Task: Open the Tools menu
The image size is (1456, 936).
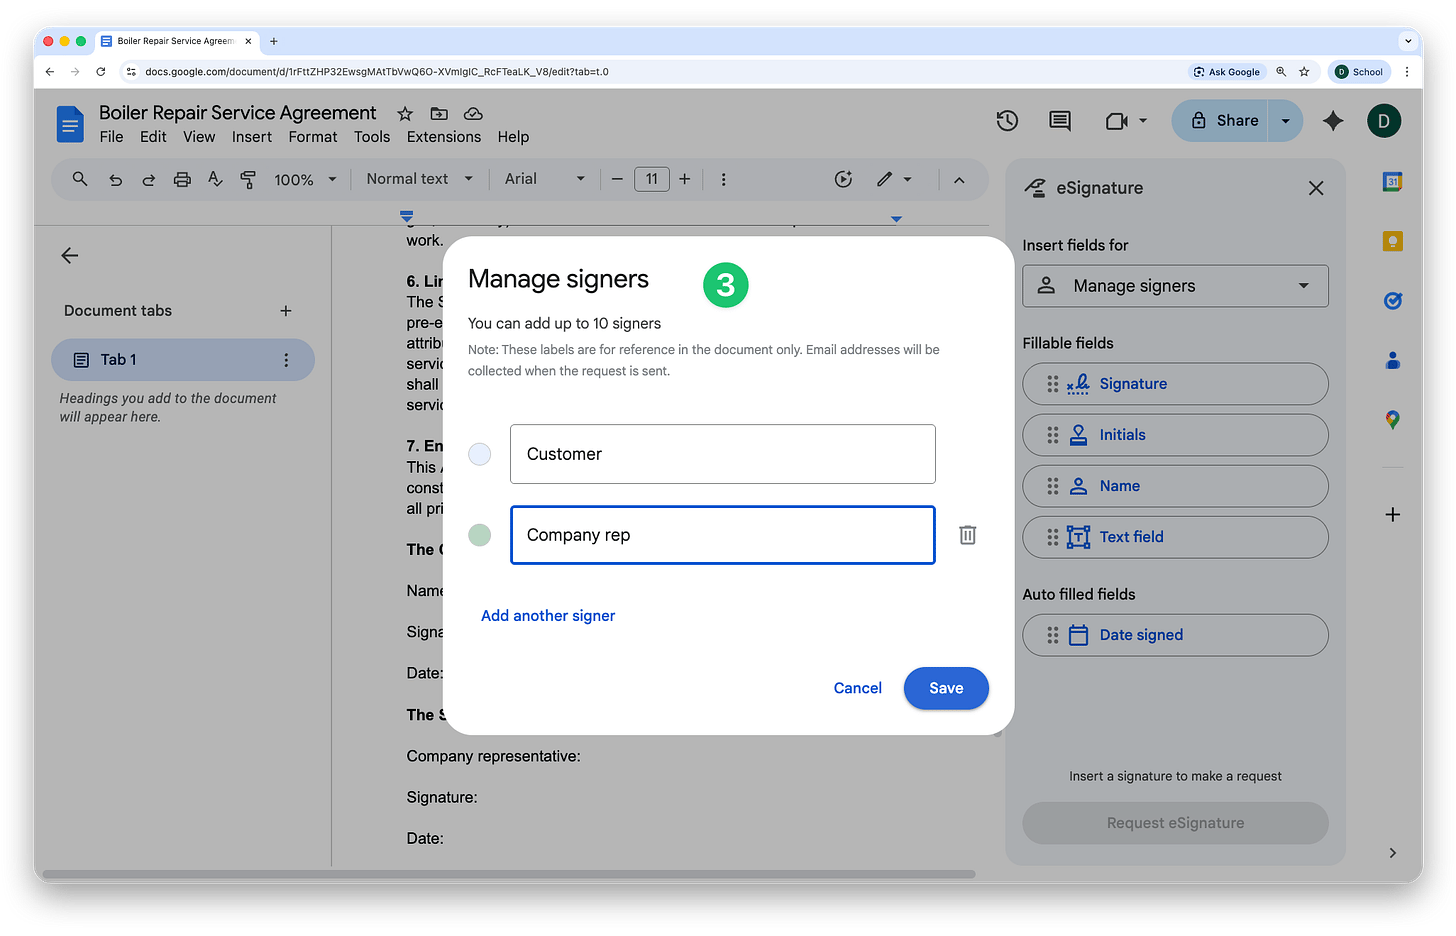Action: 372,137
